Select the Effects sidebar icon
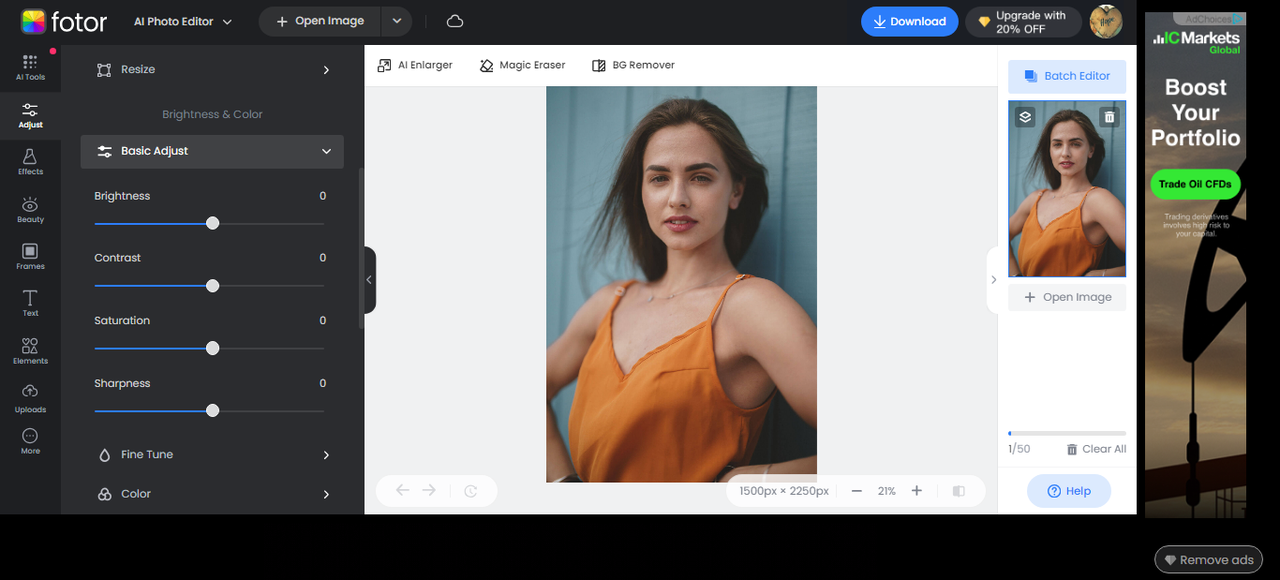 coord(30,162)
